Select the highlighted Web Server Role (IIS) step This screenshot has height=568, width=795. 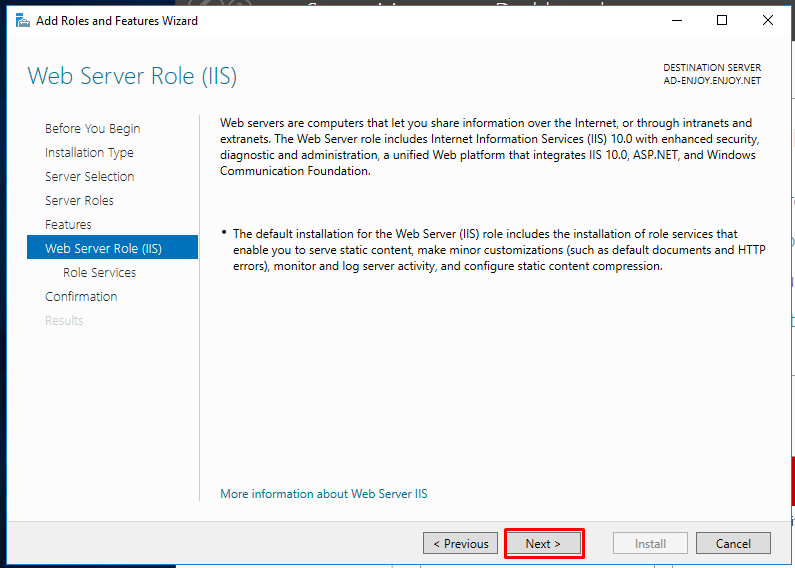(x=113, y=247)
